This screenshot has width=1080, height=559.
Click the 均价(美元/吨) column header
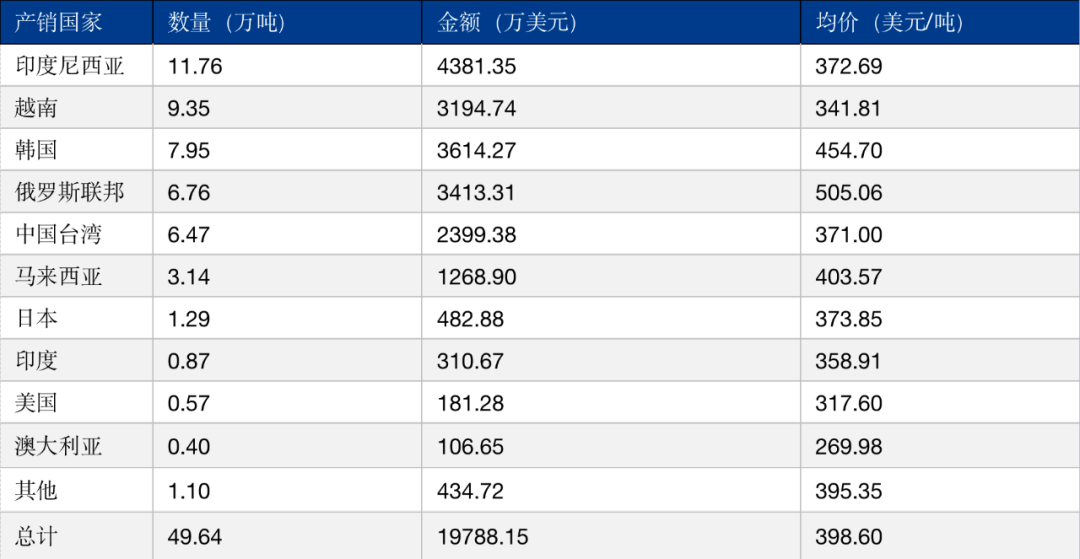889,23
